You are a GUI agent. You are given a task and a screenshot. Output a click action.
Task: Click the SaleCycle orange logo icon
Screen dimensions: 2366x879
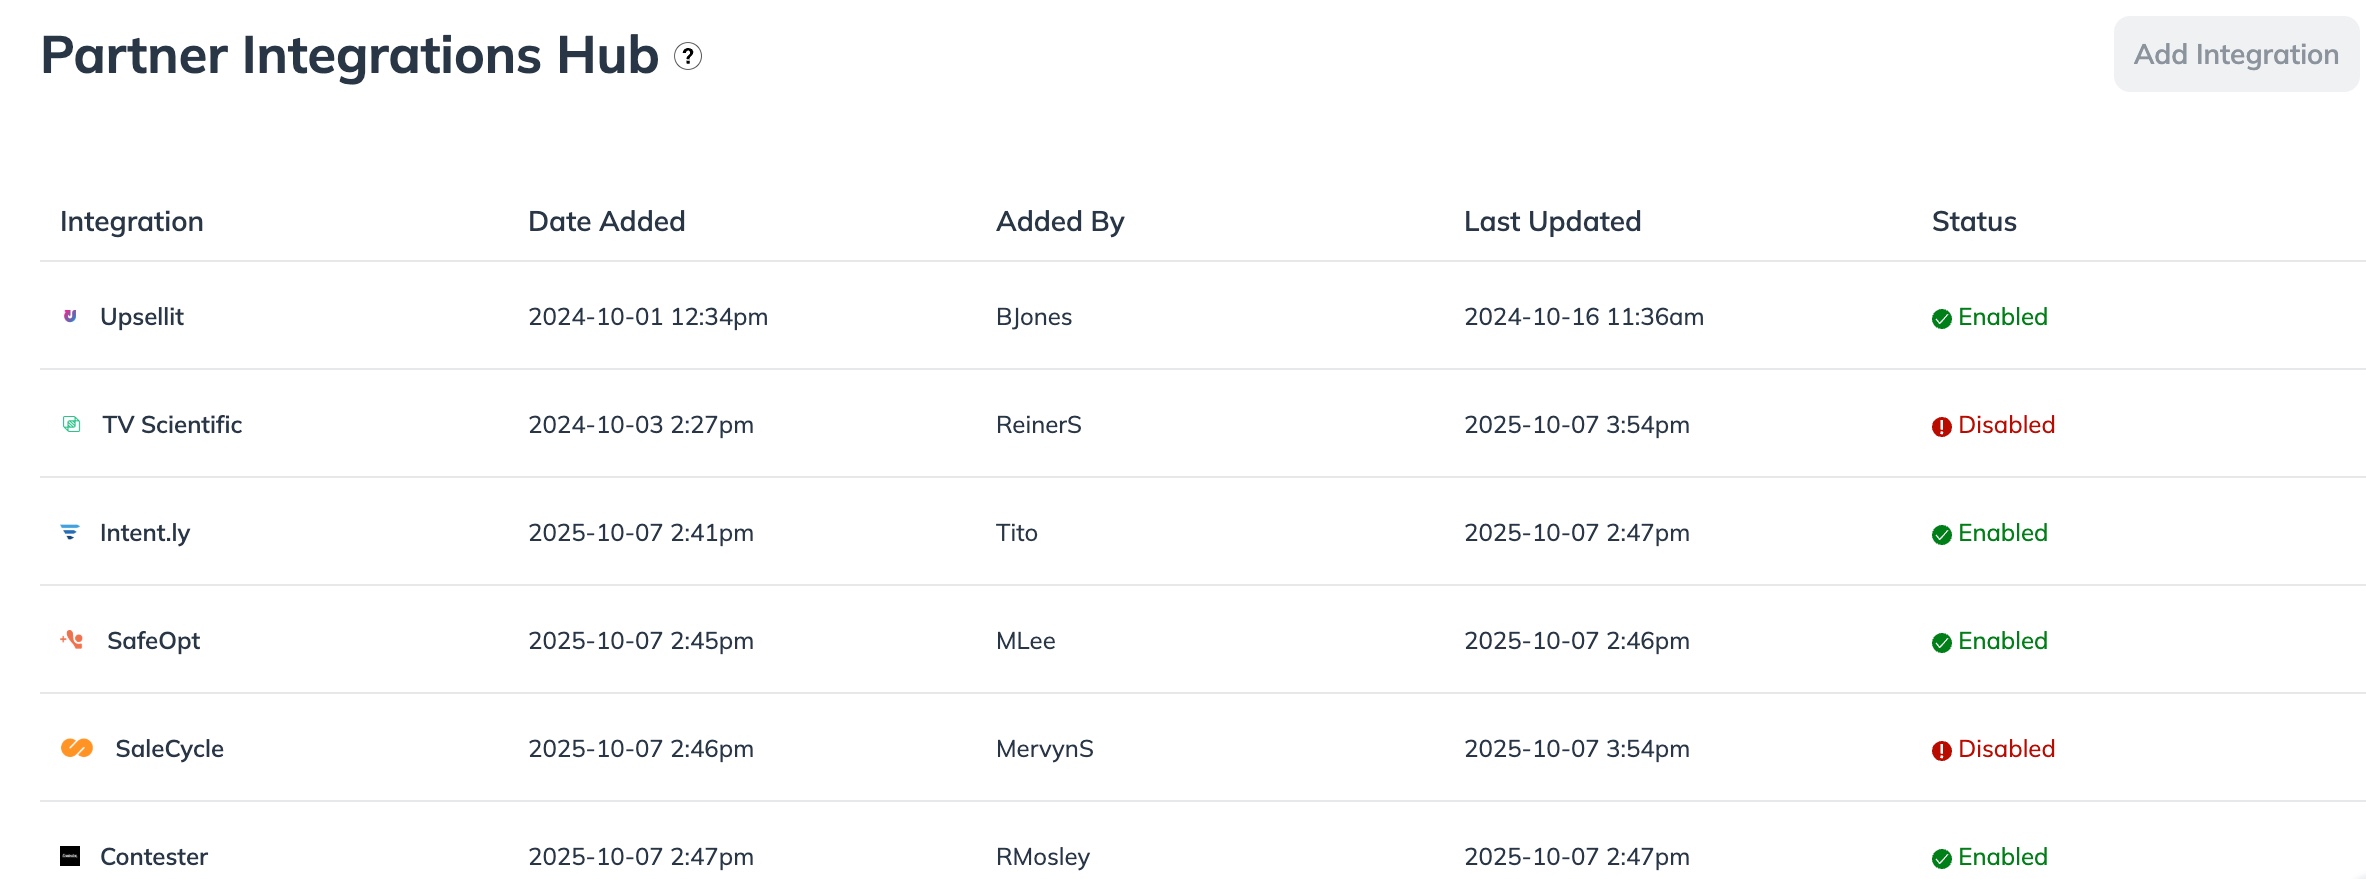[x=77, y=748]
